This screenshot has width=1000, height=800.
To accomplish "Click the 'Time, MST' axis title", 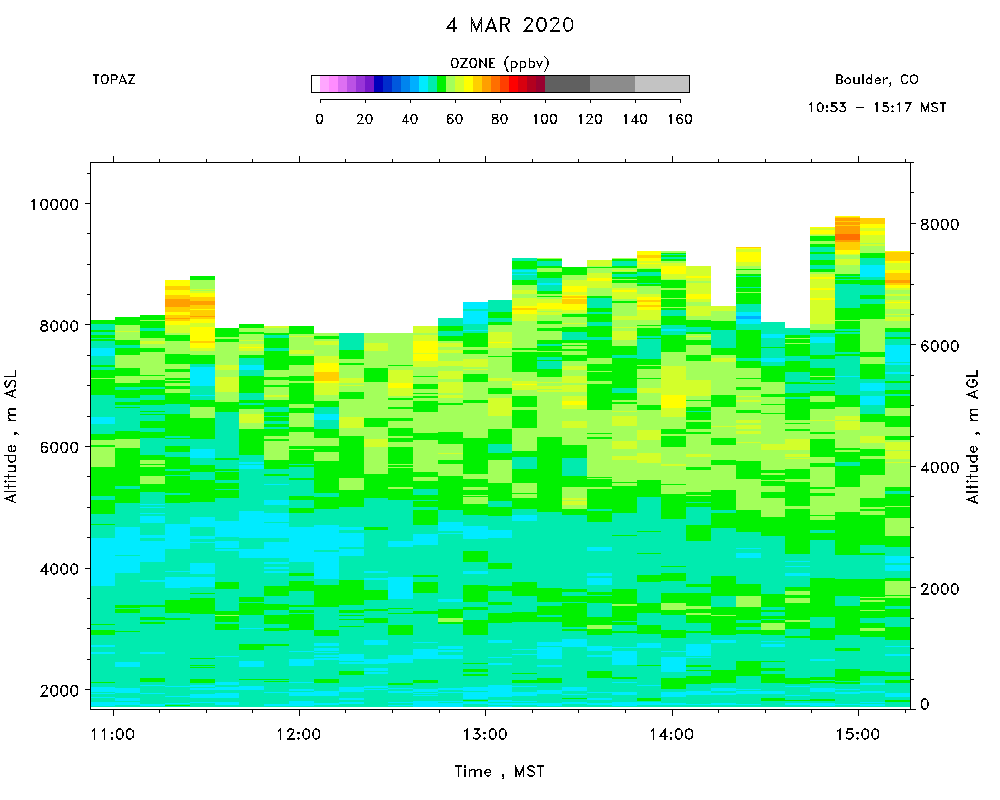I will 499,772.
